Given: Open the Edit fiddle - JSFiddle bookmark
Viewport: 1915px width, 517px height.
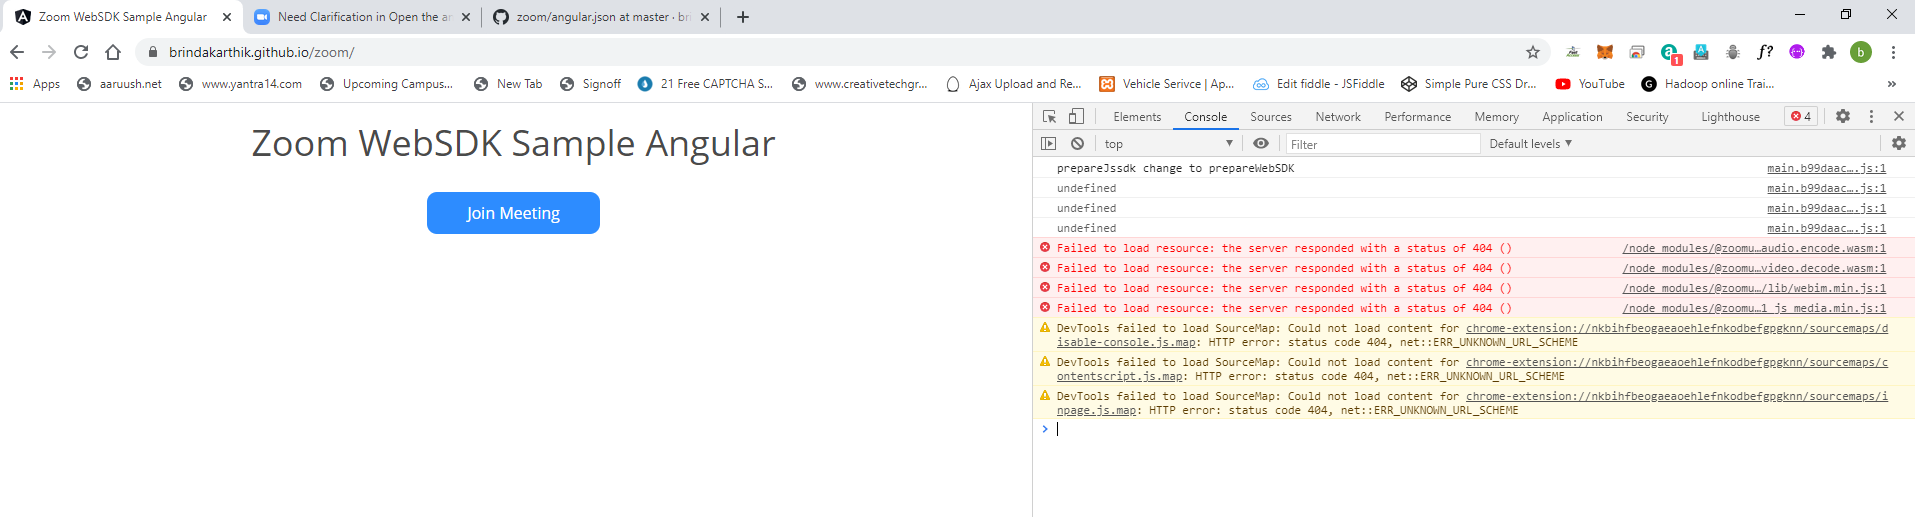Looking at the screenshot, I should tap(1319, 84).
